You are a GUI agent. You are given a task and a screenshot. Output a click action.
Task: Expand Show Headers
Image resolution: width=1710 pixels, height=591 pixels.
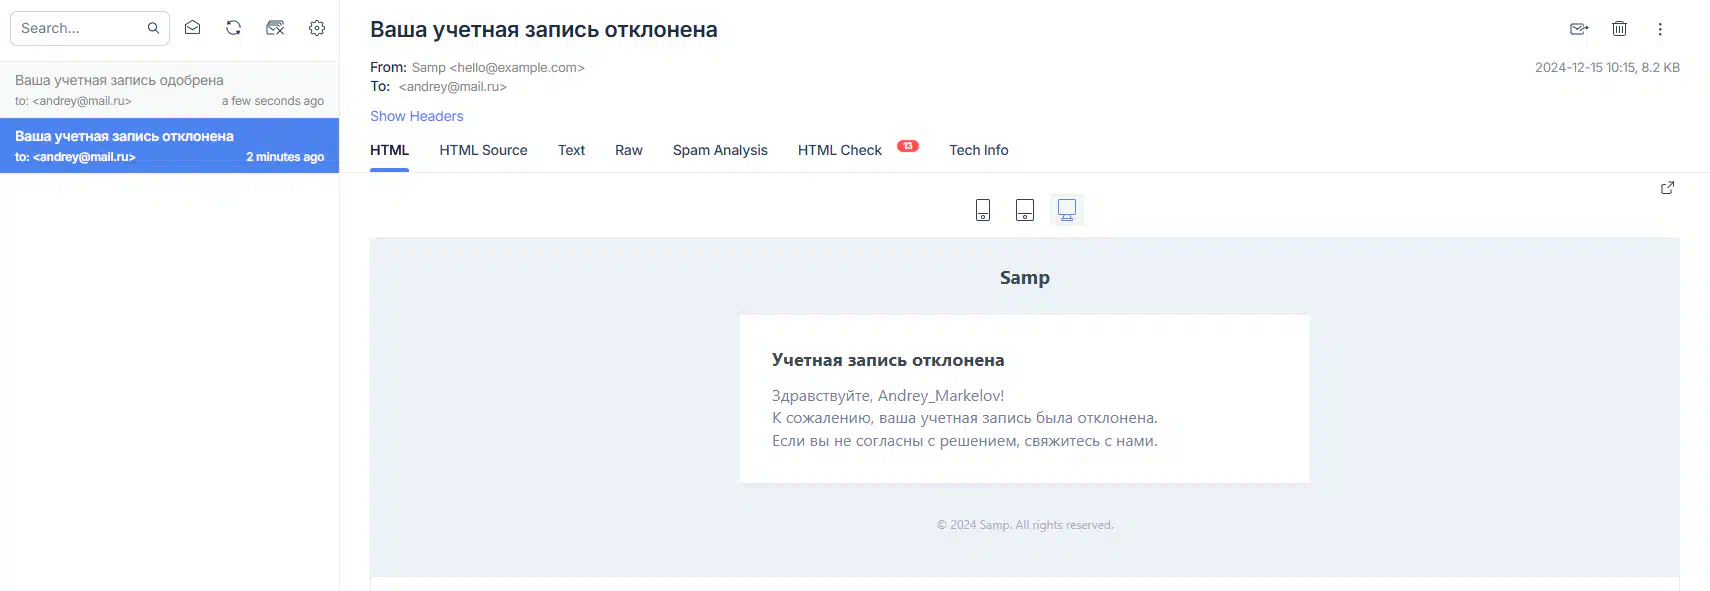416,116
